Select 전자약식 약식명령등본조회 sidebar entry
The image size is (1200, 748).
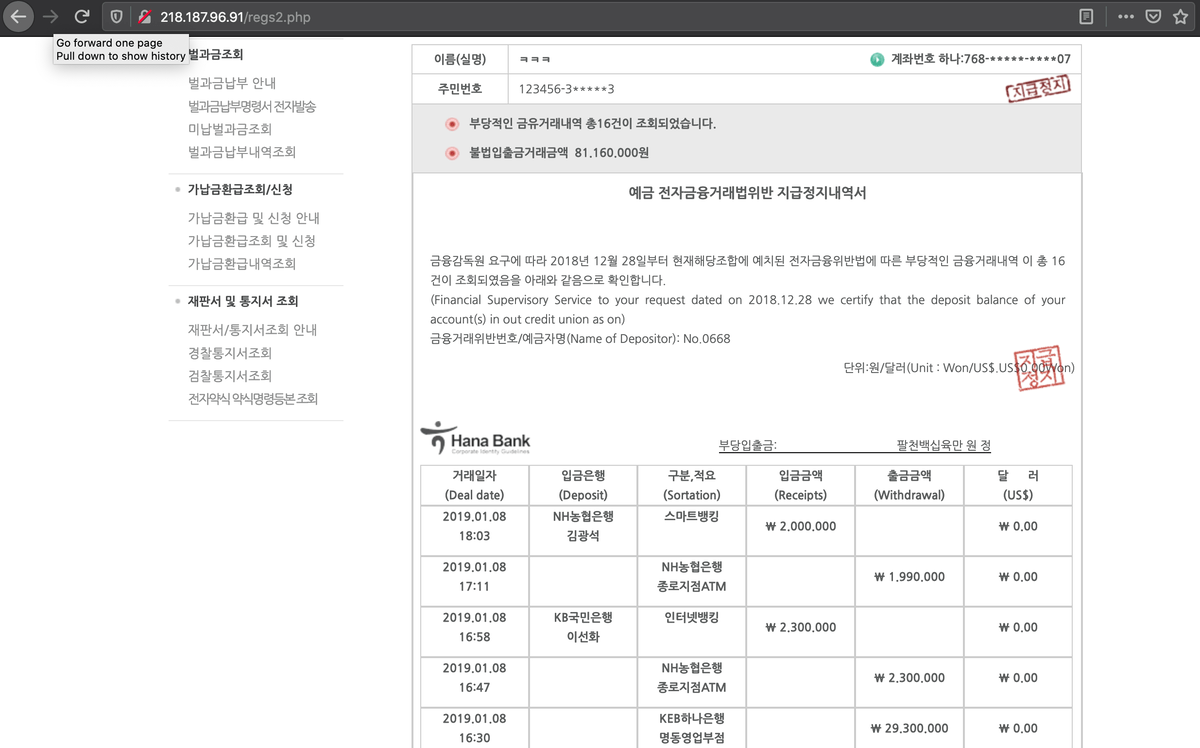tap(253, 398)
